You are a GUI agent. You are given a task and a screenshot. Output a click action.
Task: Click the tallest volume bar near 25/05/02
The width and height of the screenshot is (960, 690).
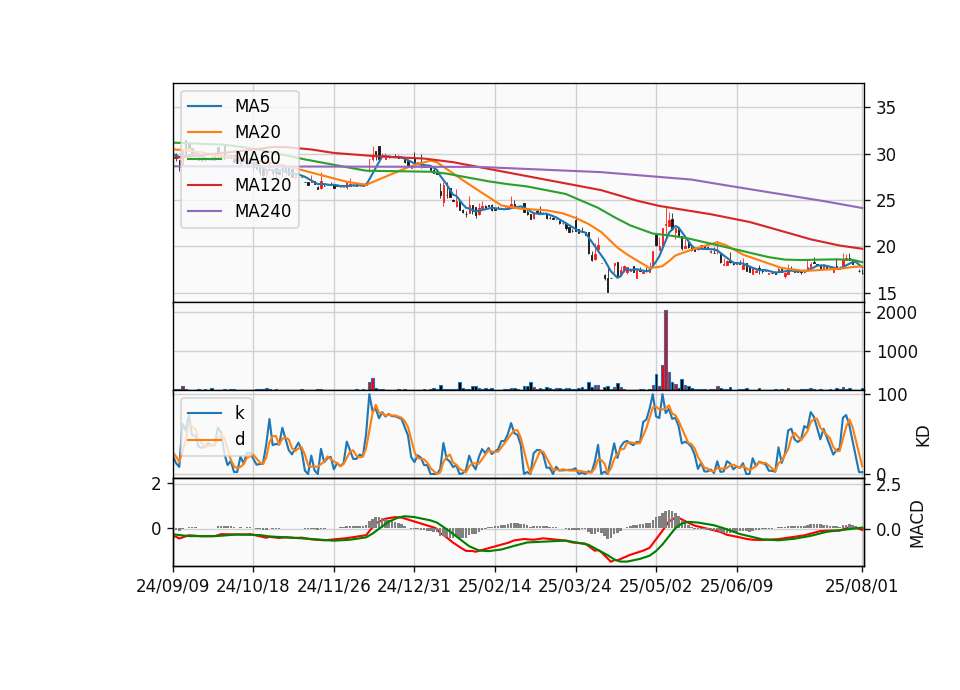point(666,350)
